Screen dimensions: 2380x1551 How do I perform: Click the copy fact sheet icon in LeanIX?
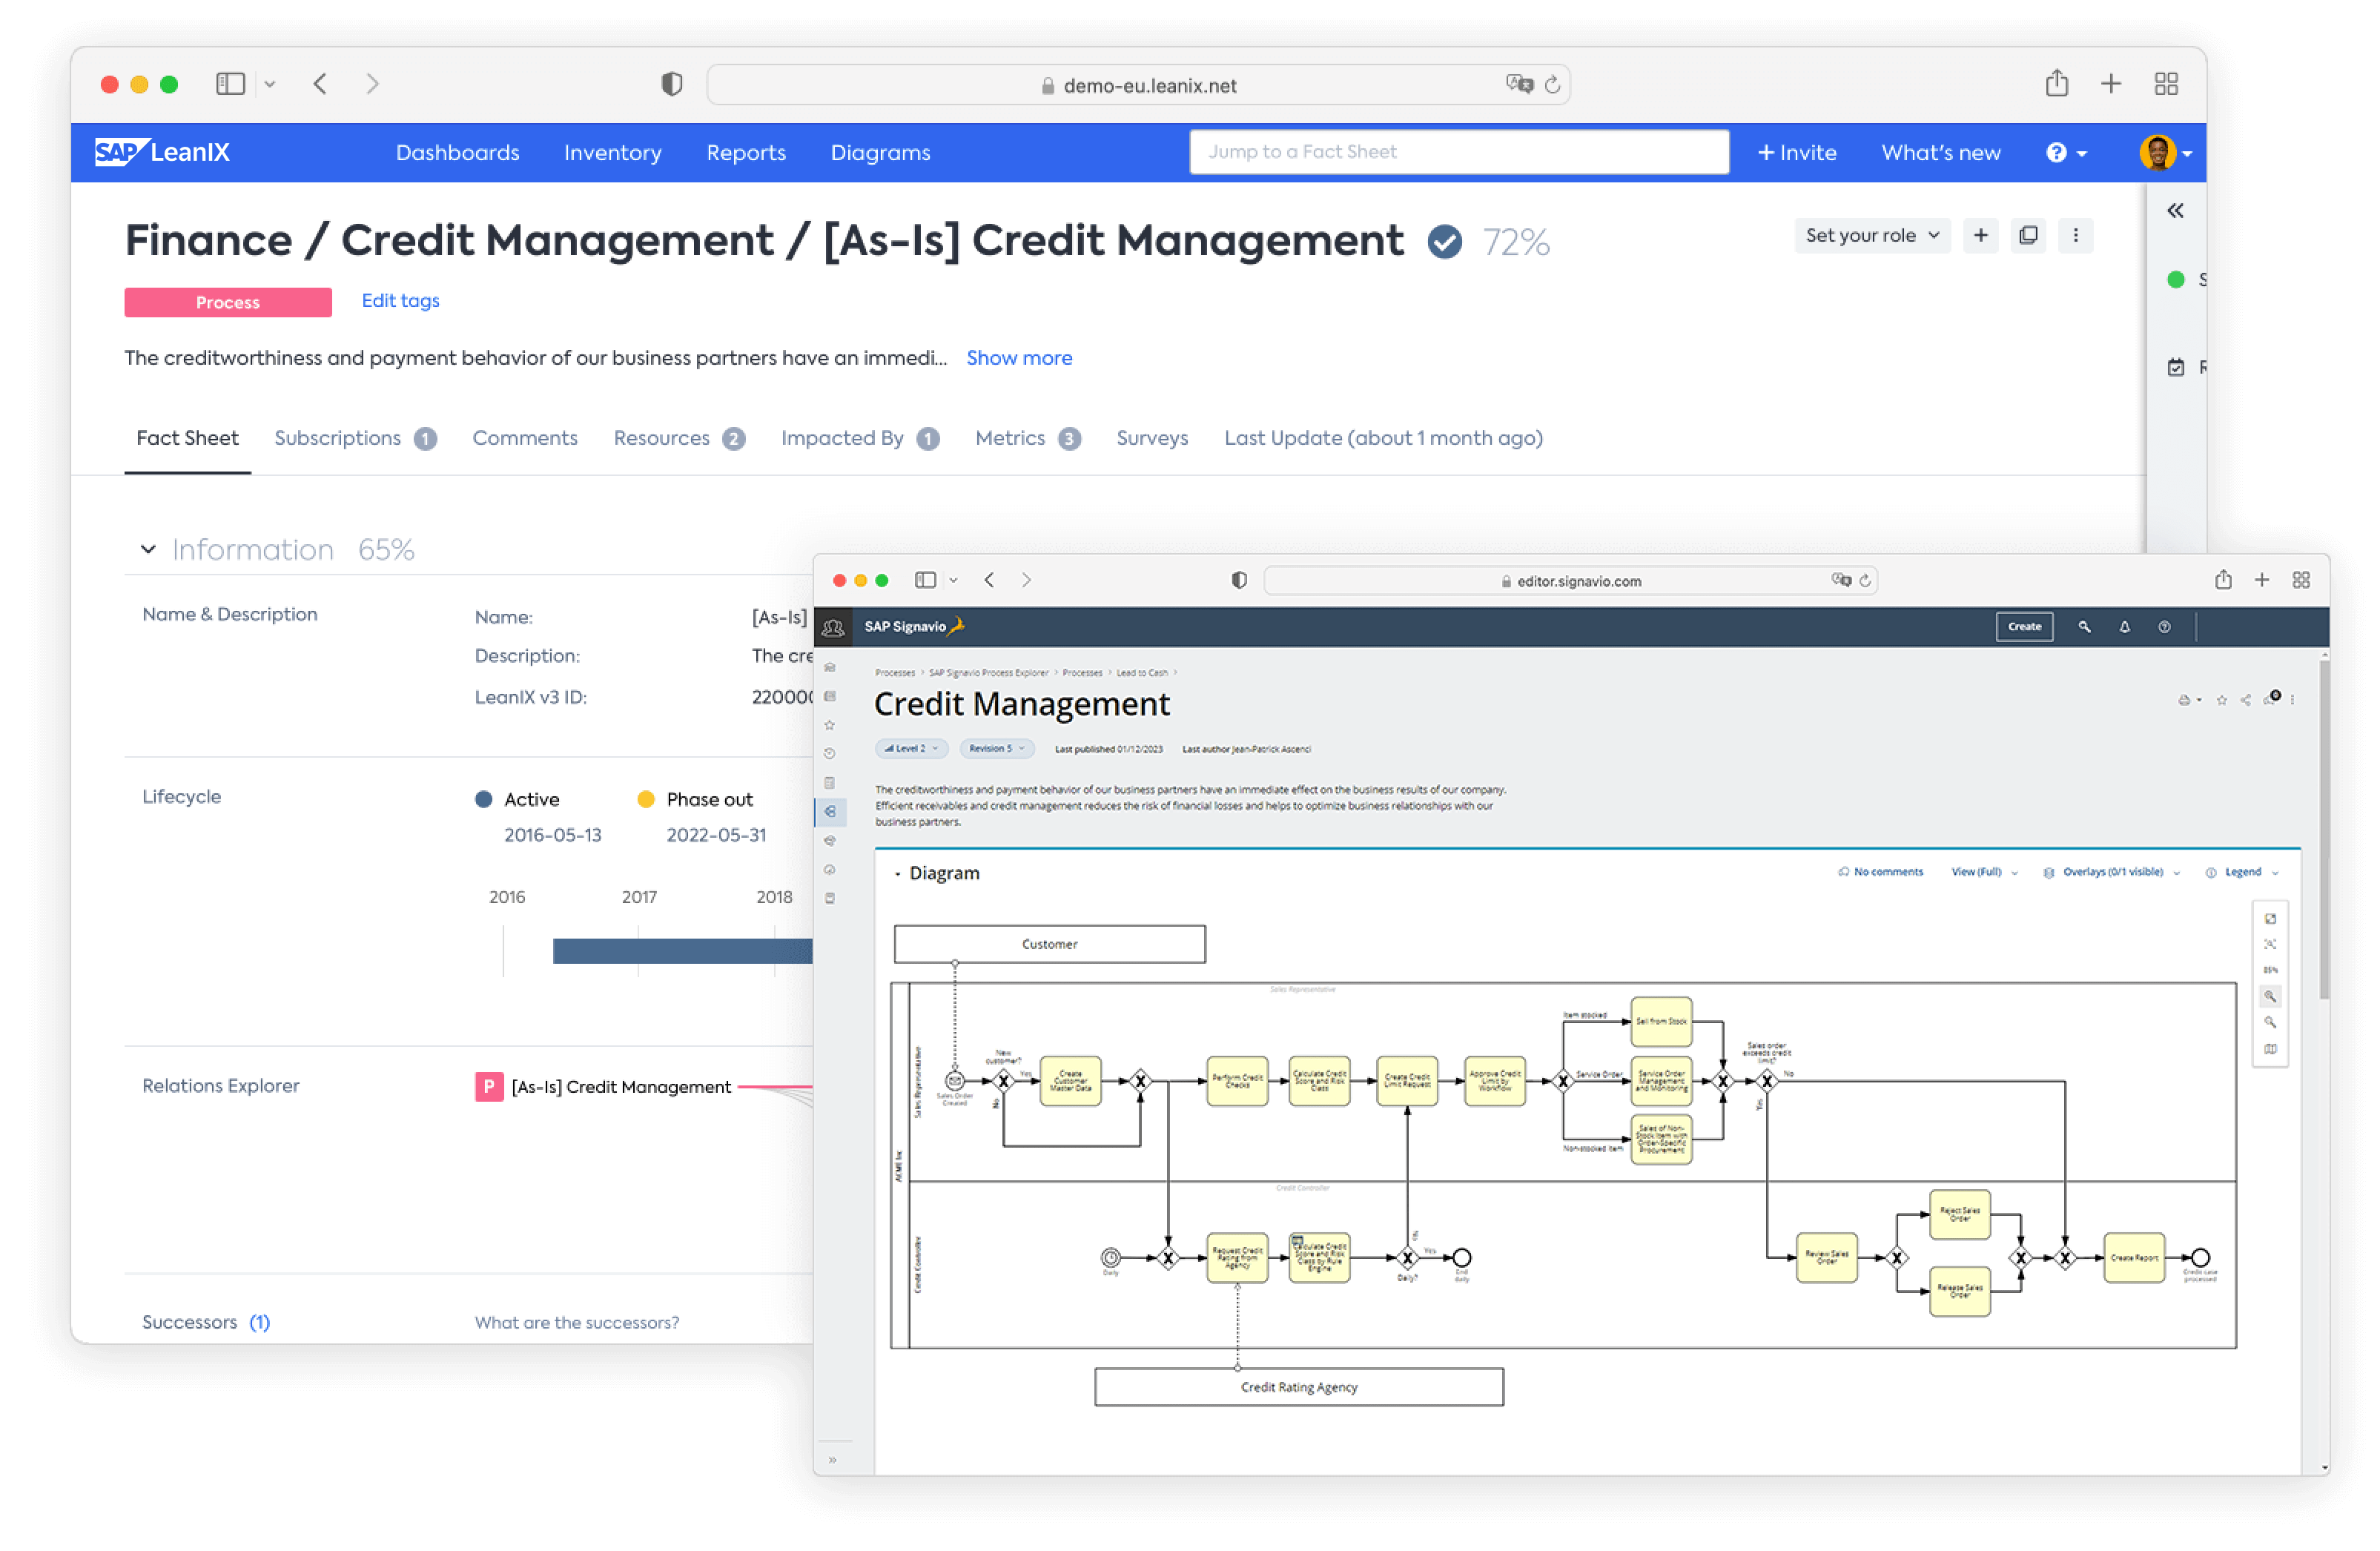(x=2028, y=235)
